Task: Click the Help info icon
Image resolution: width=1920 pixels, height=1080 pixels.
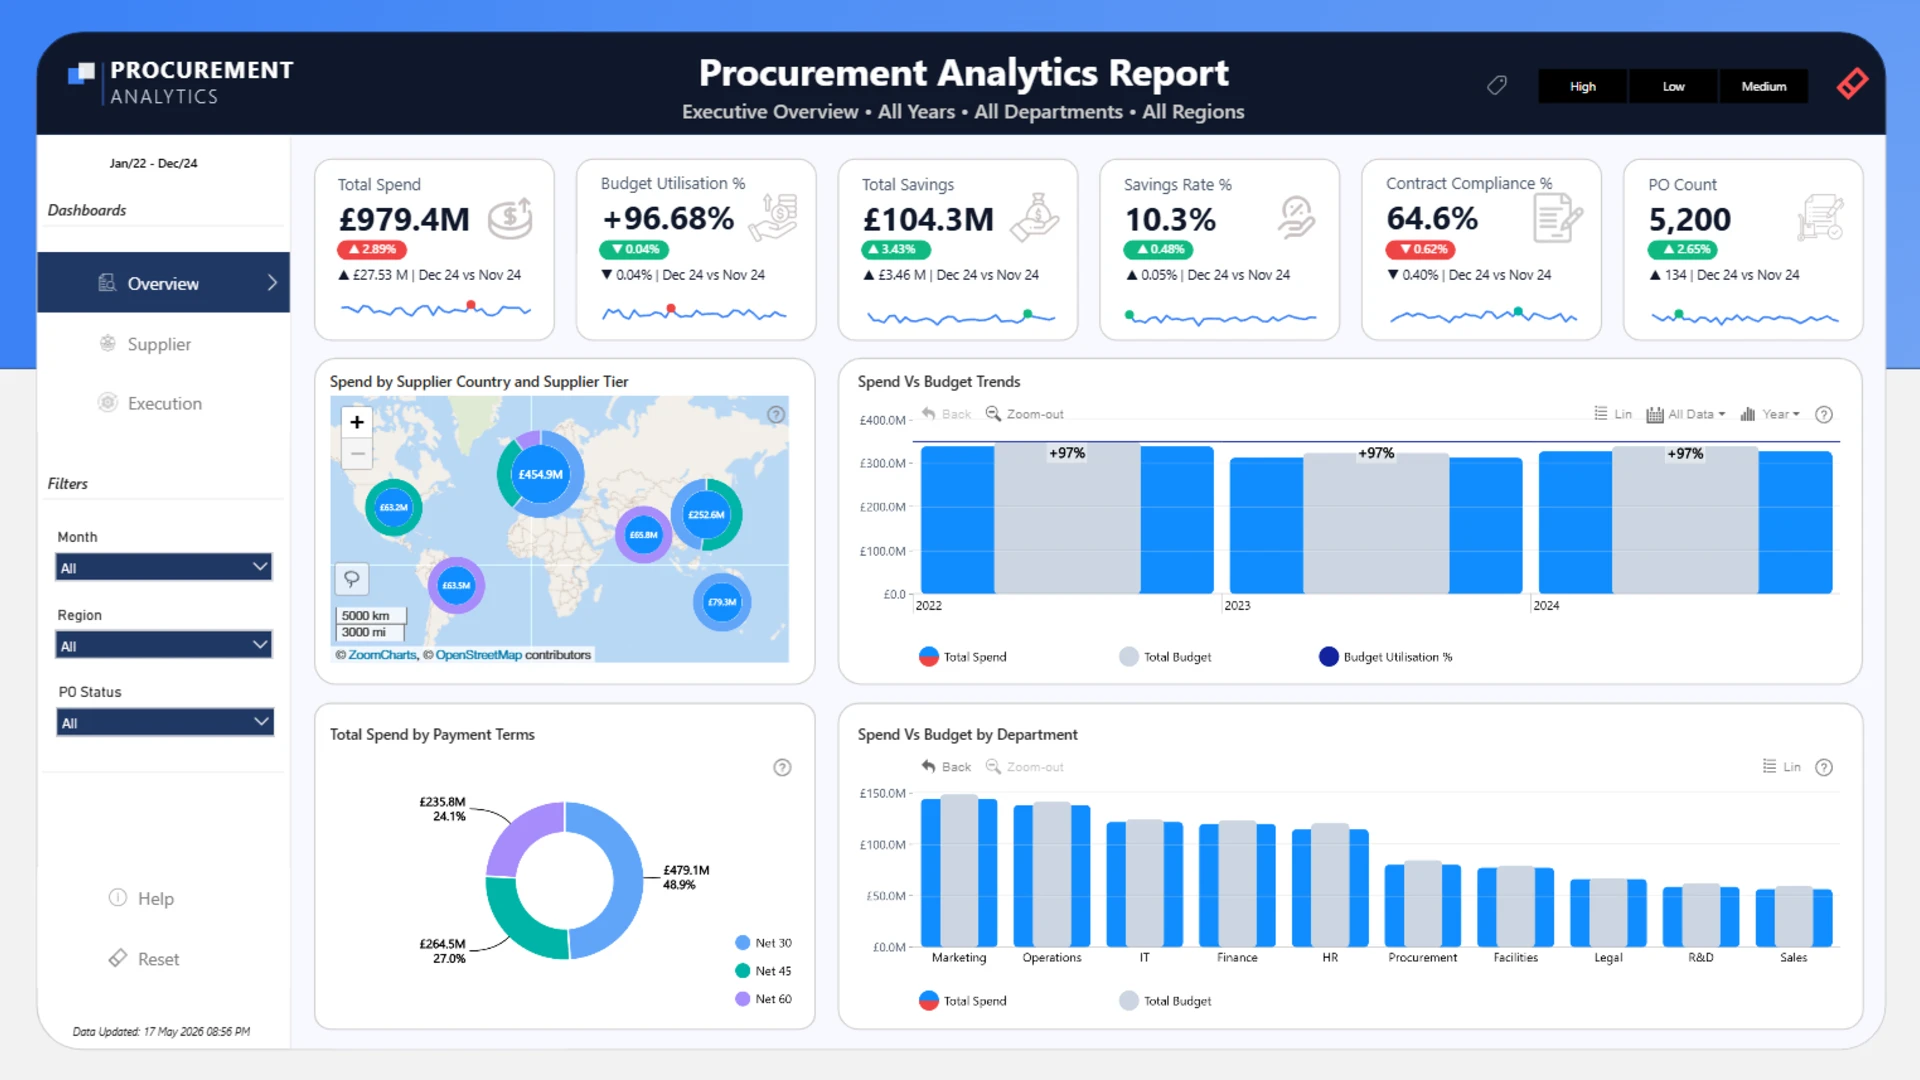Action: coord(118,897)
